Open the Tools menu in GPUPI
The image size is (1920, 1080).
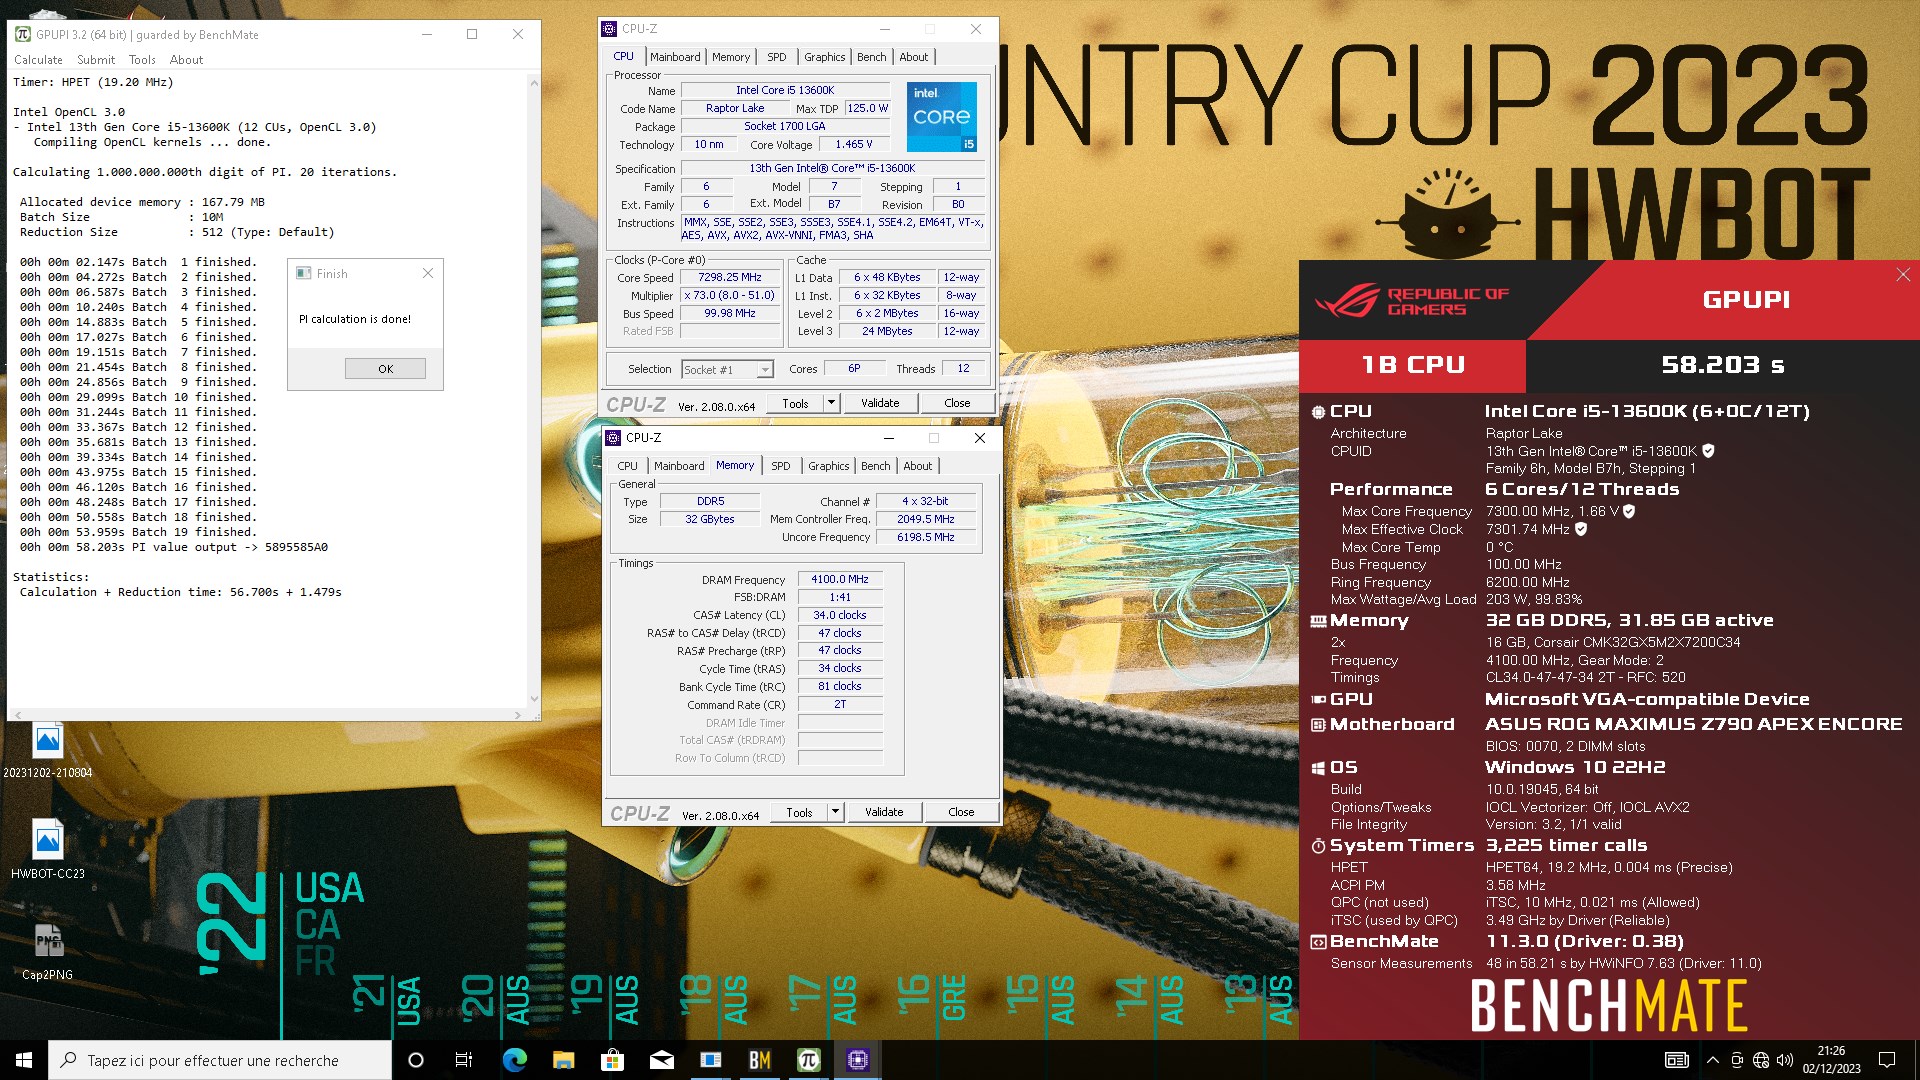point(142,60)
